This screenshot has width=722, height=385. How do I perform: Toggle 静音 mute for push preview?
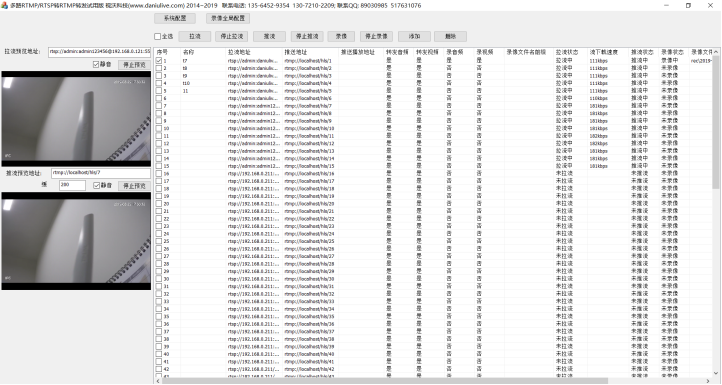(x=96, y=186)
